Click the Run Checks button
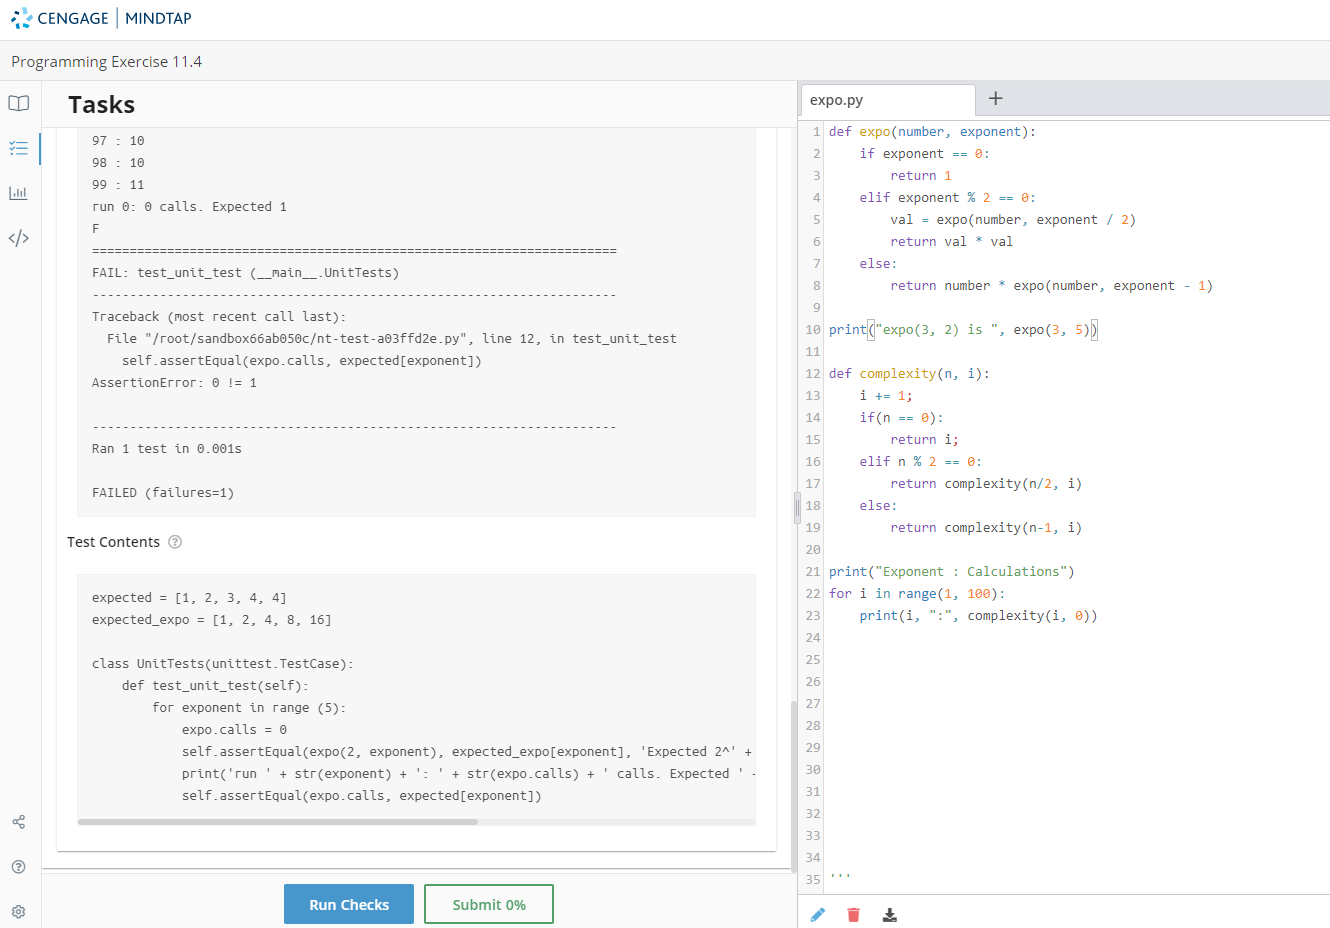This screenshot has height=928, width=1330. 348,904
